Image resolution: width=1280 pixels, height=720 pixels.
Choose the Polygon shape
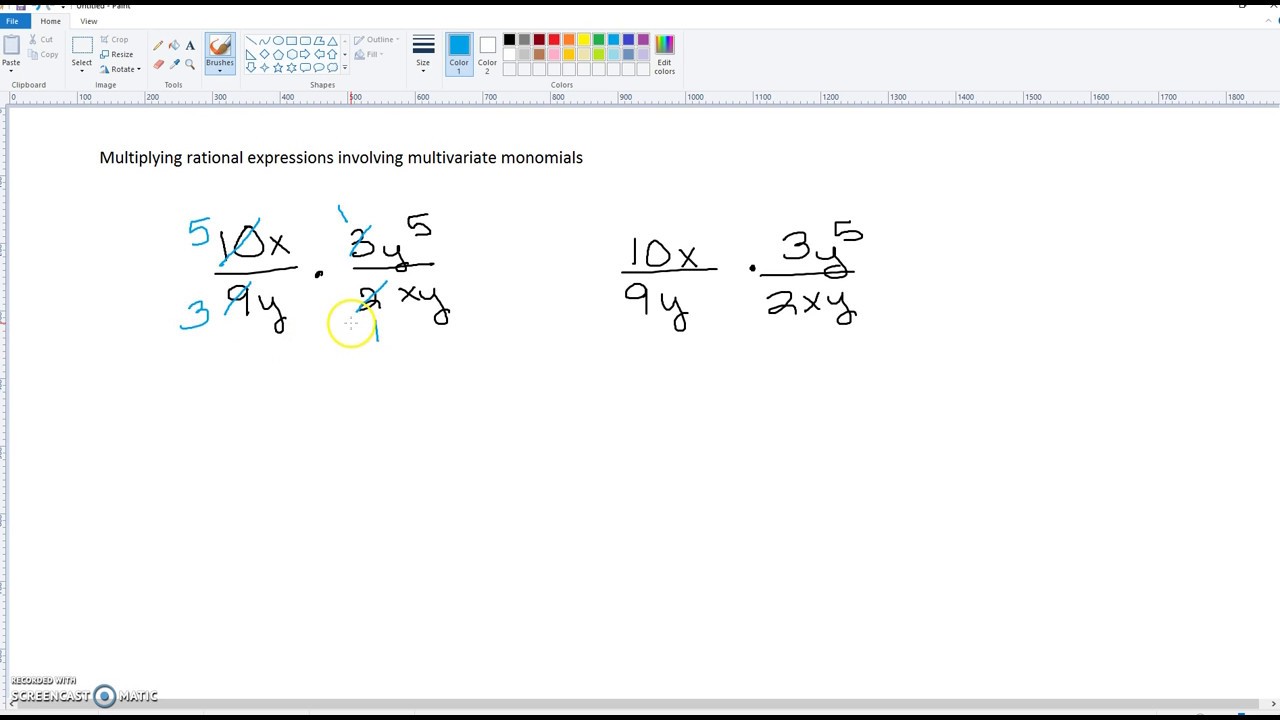(x=319, y=40)
